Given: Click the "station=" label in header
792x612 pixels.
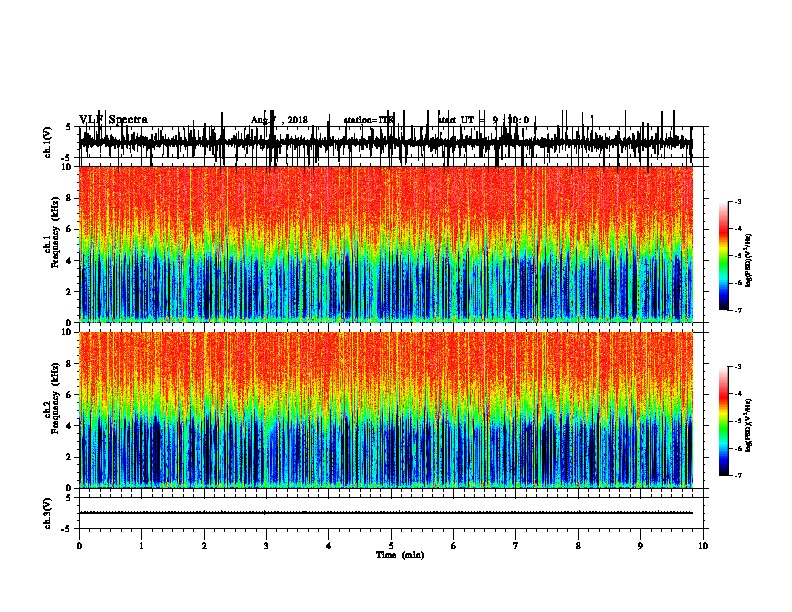Looking at the screenshot, I should click(361, 120).
